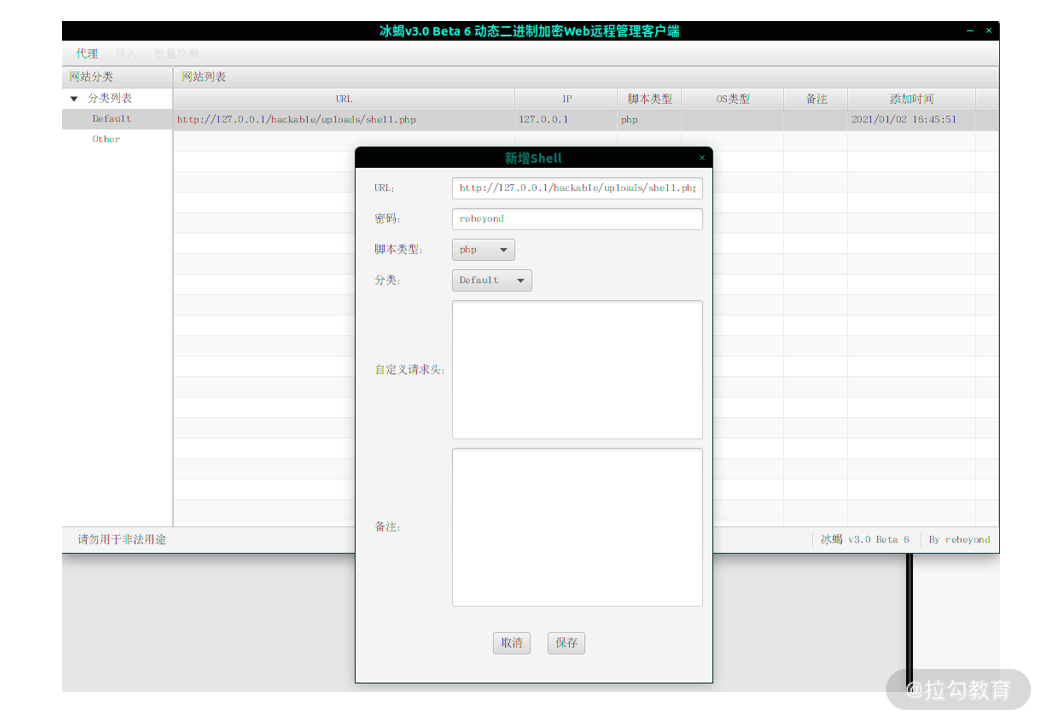Click IP cell 127.0.0.1
Screen dimensions: 1046x723
coord(566,119)
